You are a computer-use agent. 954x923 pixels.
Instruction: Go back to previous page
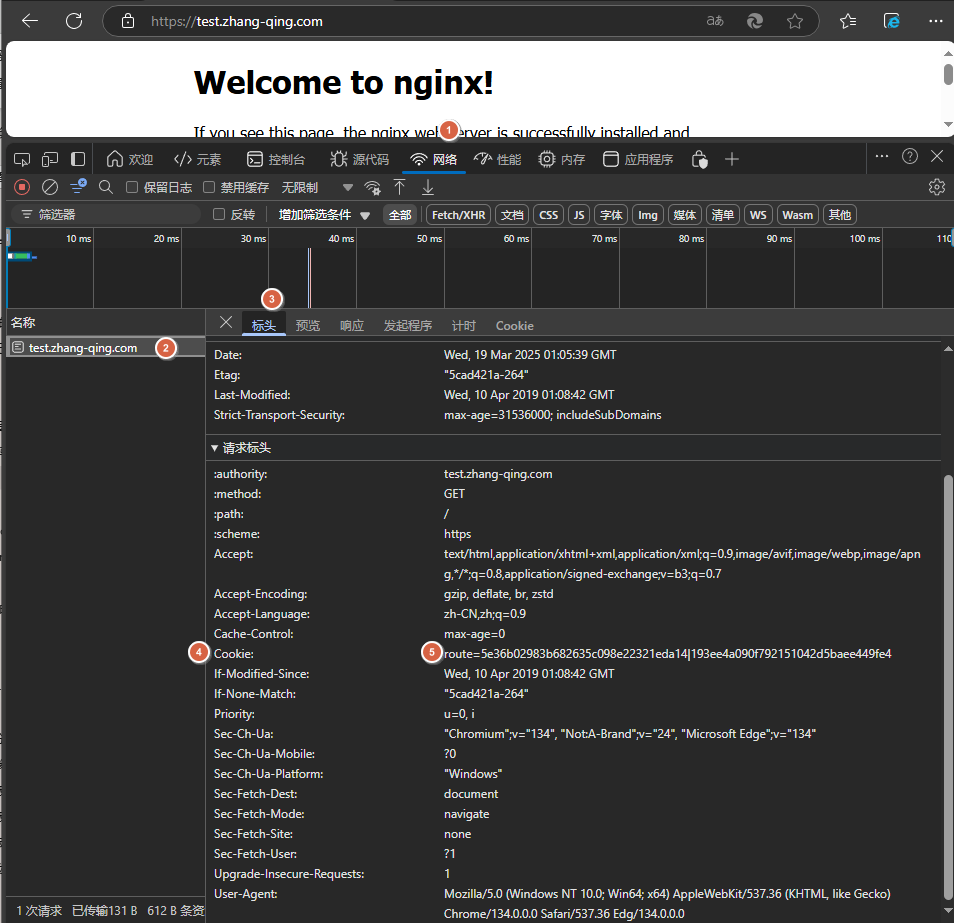pyautogui.click(x=30, y=21)
